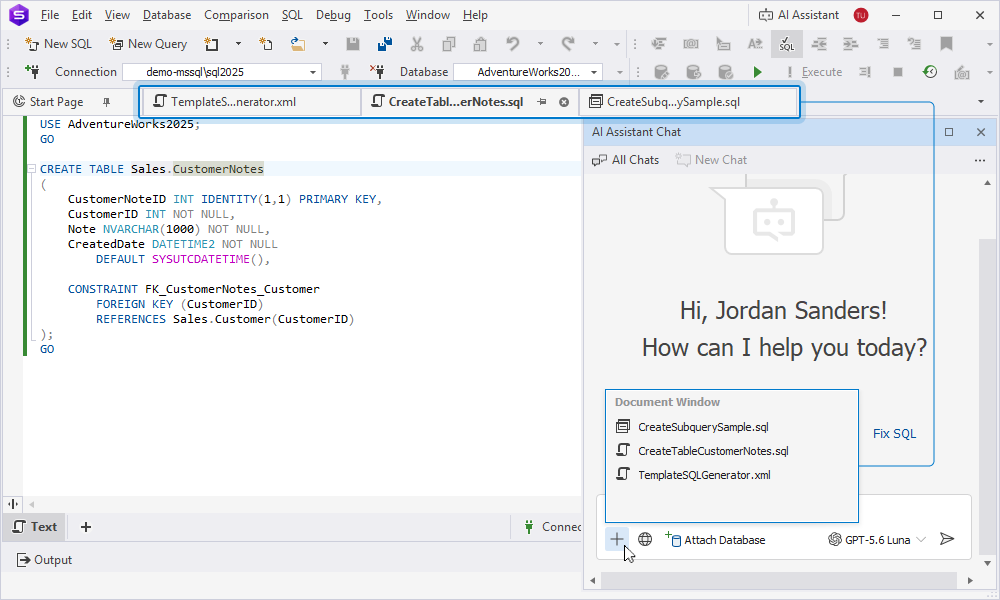The image size is (1000, 600).
Task: Expand the new project dropdown arrow
Action: [x=239, y=44]
